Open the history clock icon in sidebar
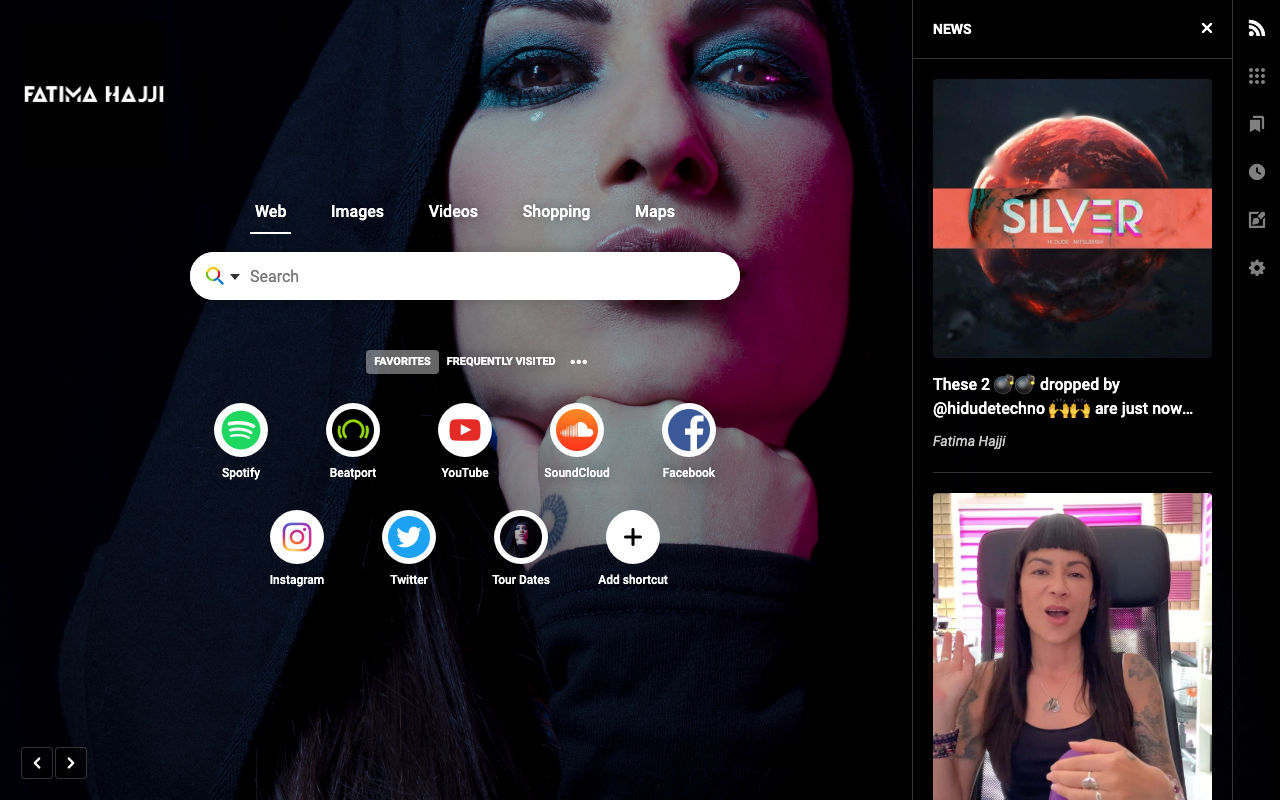1280x800 pixels. point(1257,172)
